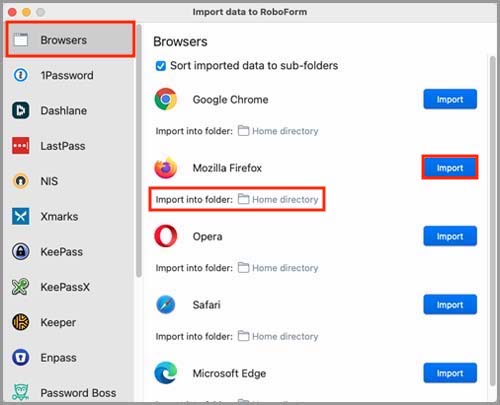
Task: Click the sidebar list scrollbar
Action: pos(139,150)
